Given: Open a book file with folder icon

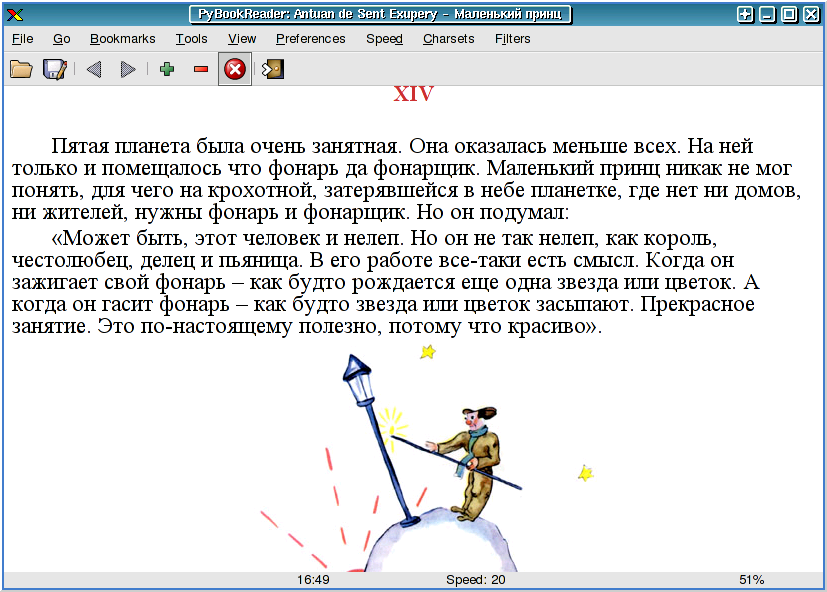Looking at the screenshot, I should (x=21, y=69).
